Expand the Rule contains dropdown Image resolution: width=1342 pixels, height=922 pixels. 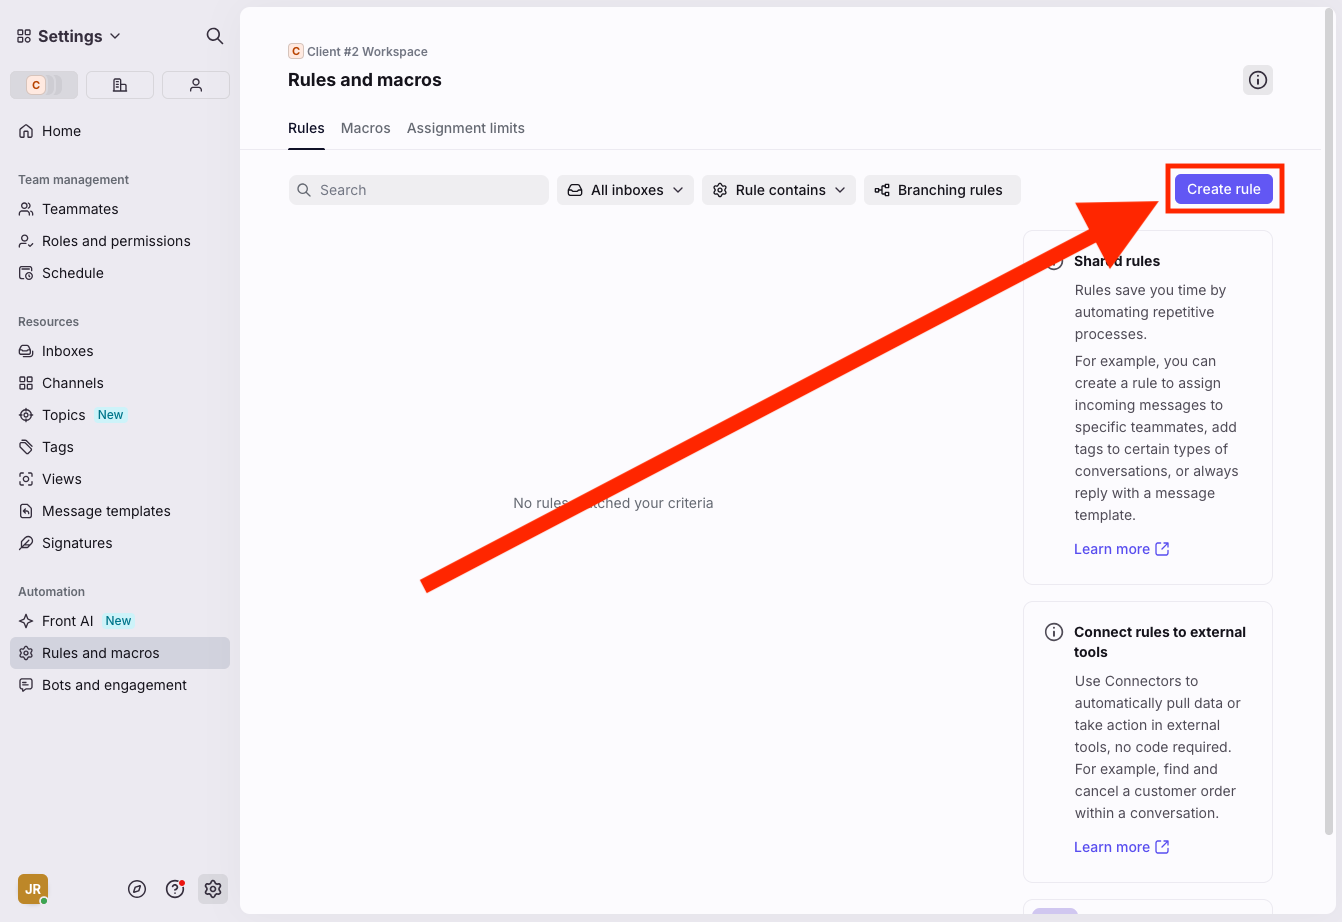[778, 190]
